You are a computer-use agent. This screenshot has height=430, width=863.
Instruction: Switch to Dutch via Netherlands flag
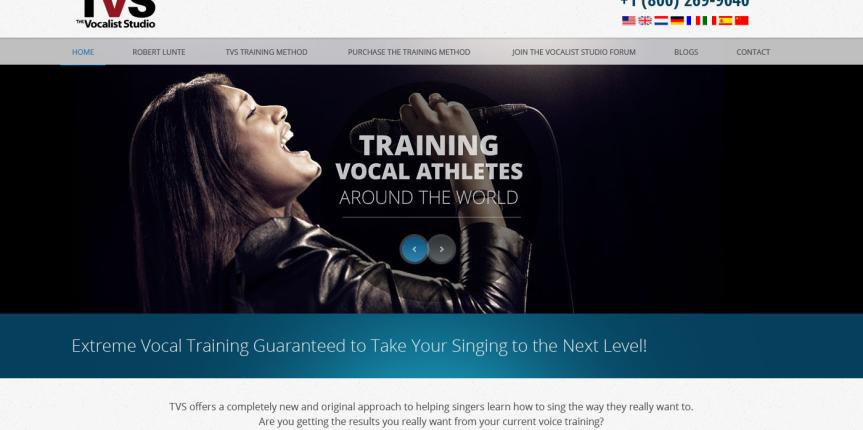661,20
